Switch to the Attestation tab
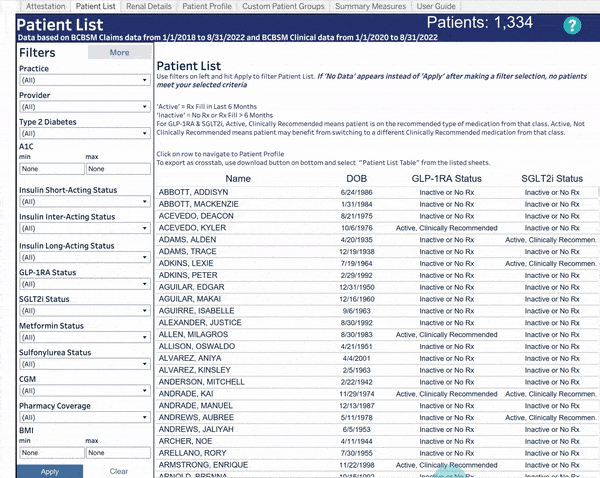The image size is (600, 478). pos(45,6)
